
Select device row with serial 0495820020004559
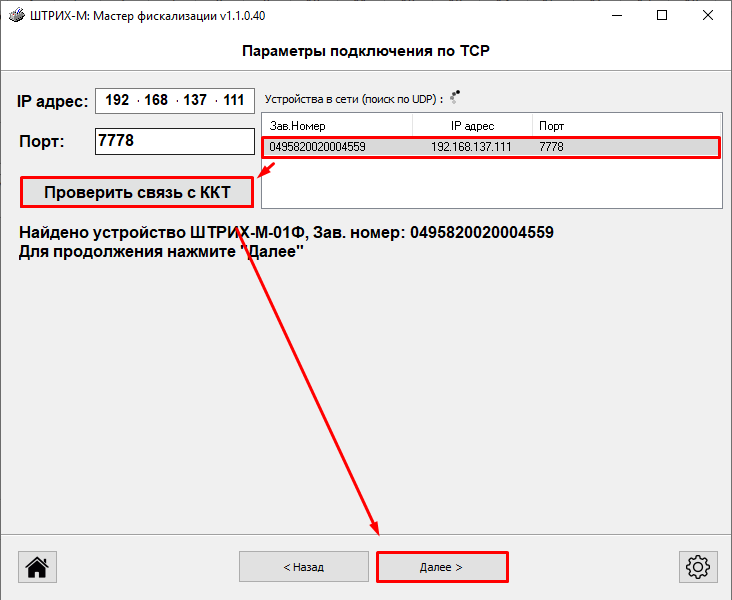pyautogui.click(x=317, y=147)
